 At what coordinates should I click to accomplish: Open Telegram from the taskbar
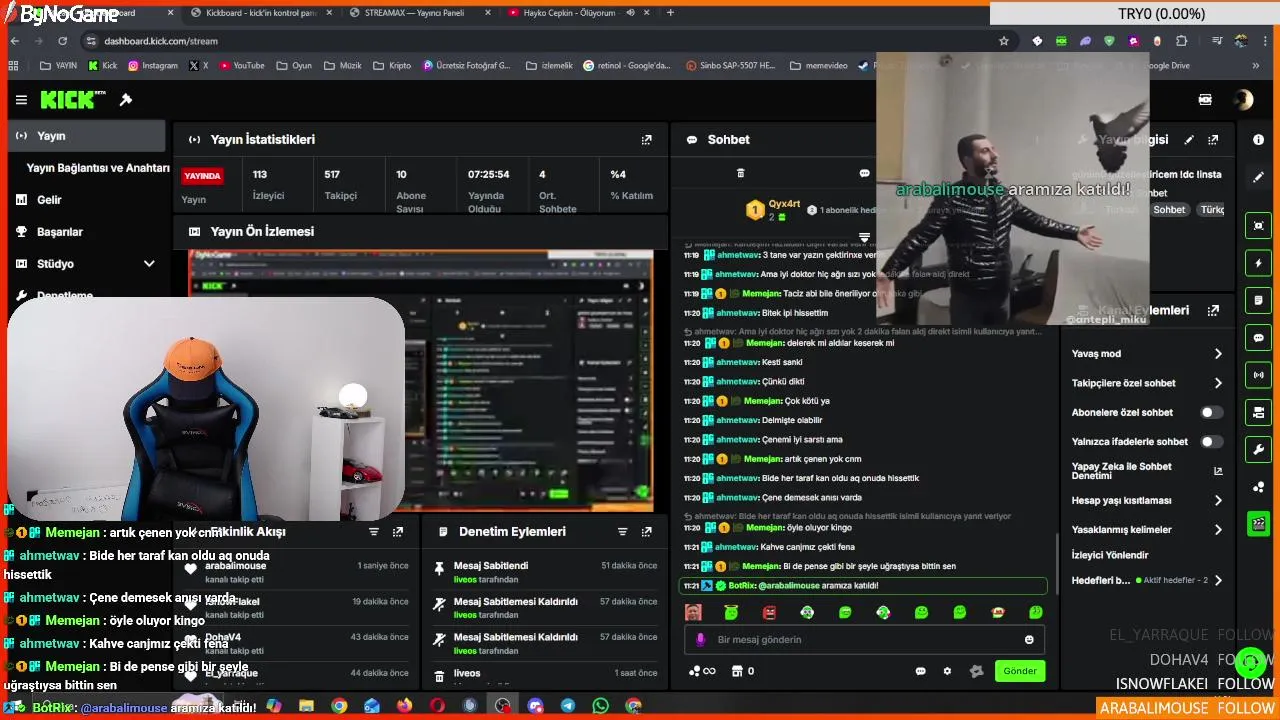pos(568,706)
